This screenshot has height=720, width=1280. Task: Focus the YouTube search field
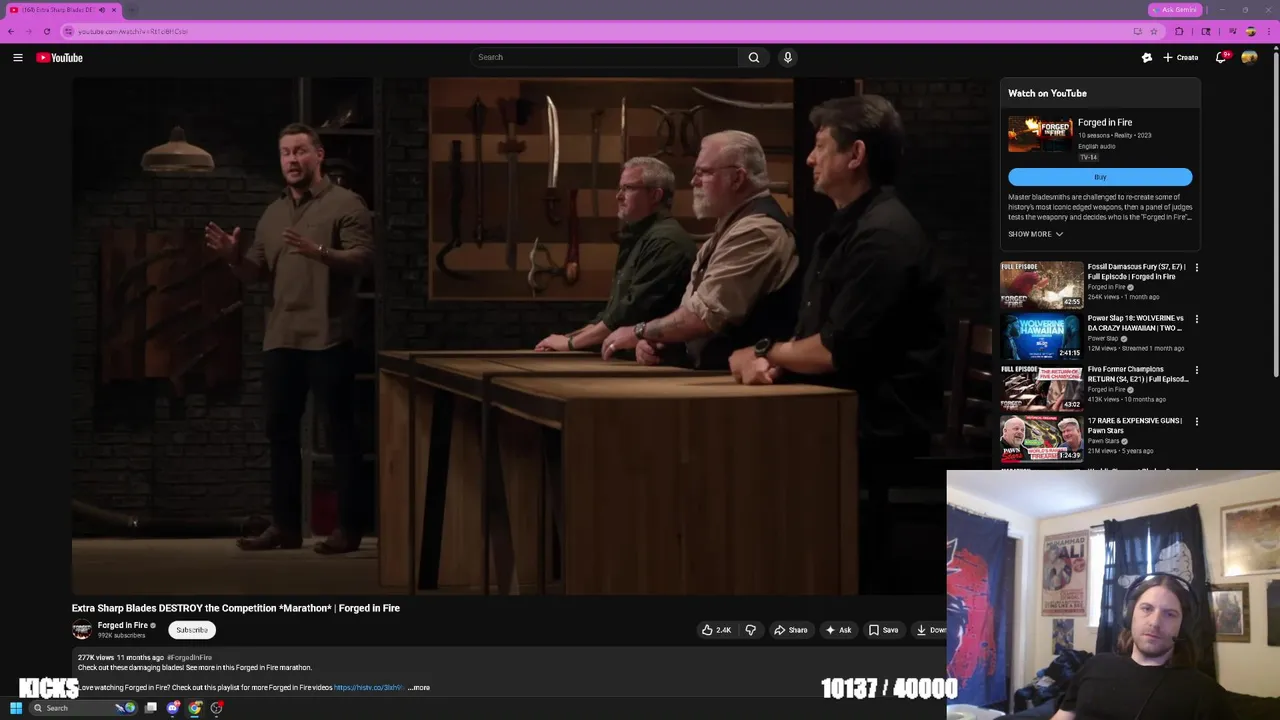point(604,57)
